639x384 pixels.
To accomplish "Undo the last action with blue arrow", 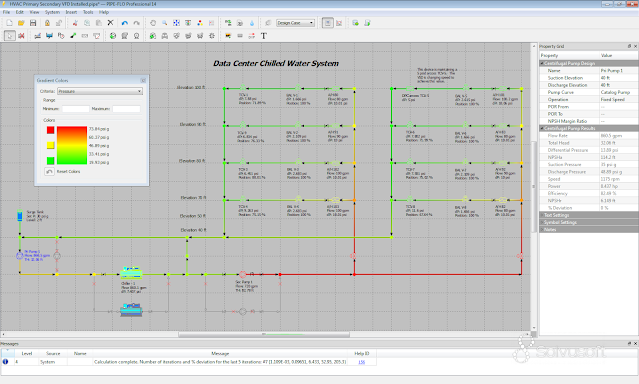I will pos(125,23).
